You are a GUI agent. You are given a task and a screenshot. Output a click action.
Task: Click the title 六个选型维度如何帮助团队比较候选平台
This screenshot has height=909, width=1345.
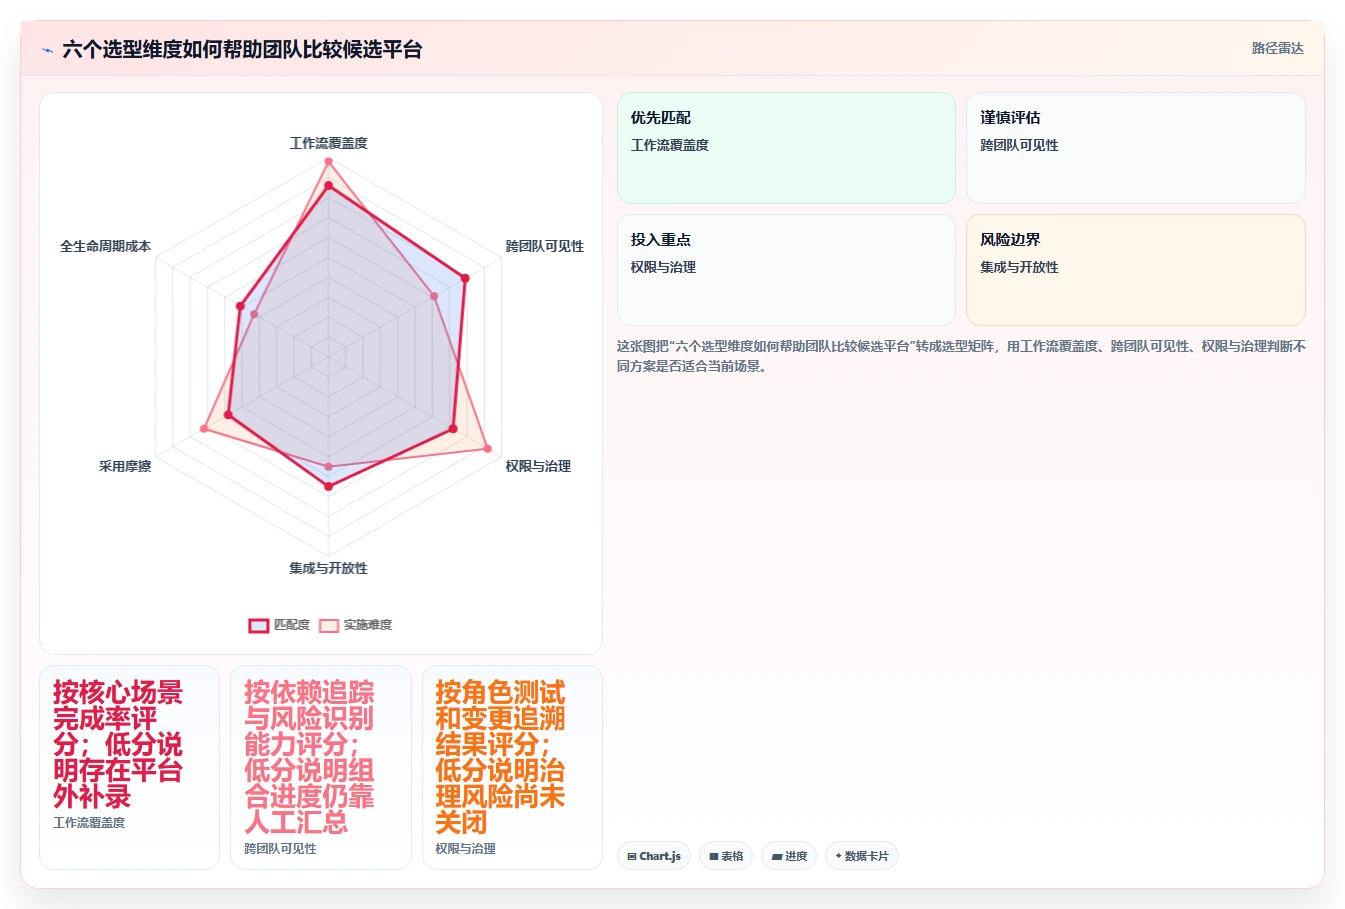point(242,49)
